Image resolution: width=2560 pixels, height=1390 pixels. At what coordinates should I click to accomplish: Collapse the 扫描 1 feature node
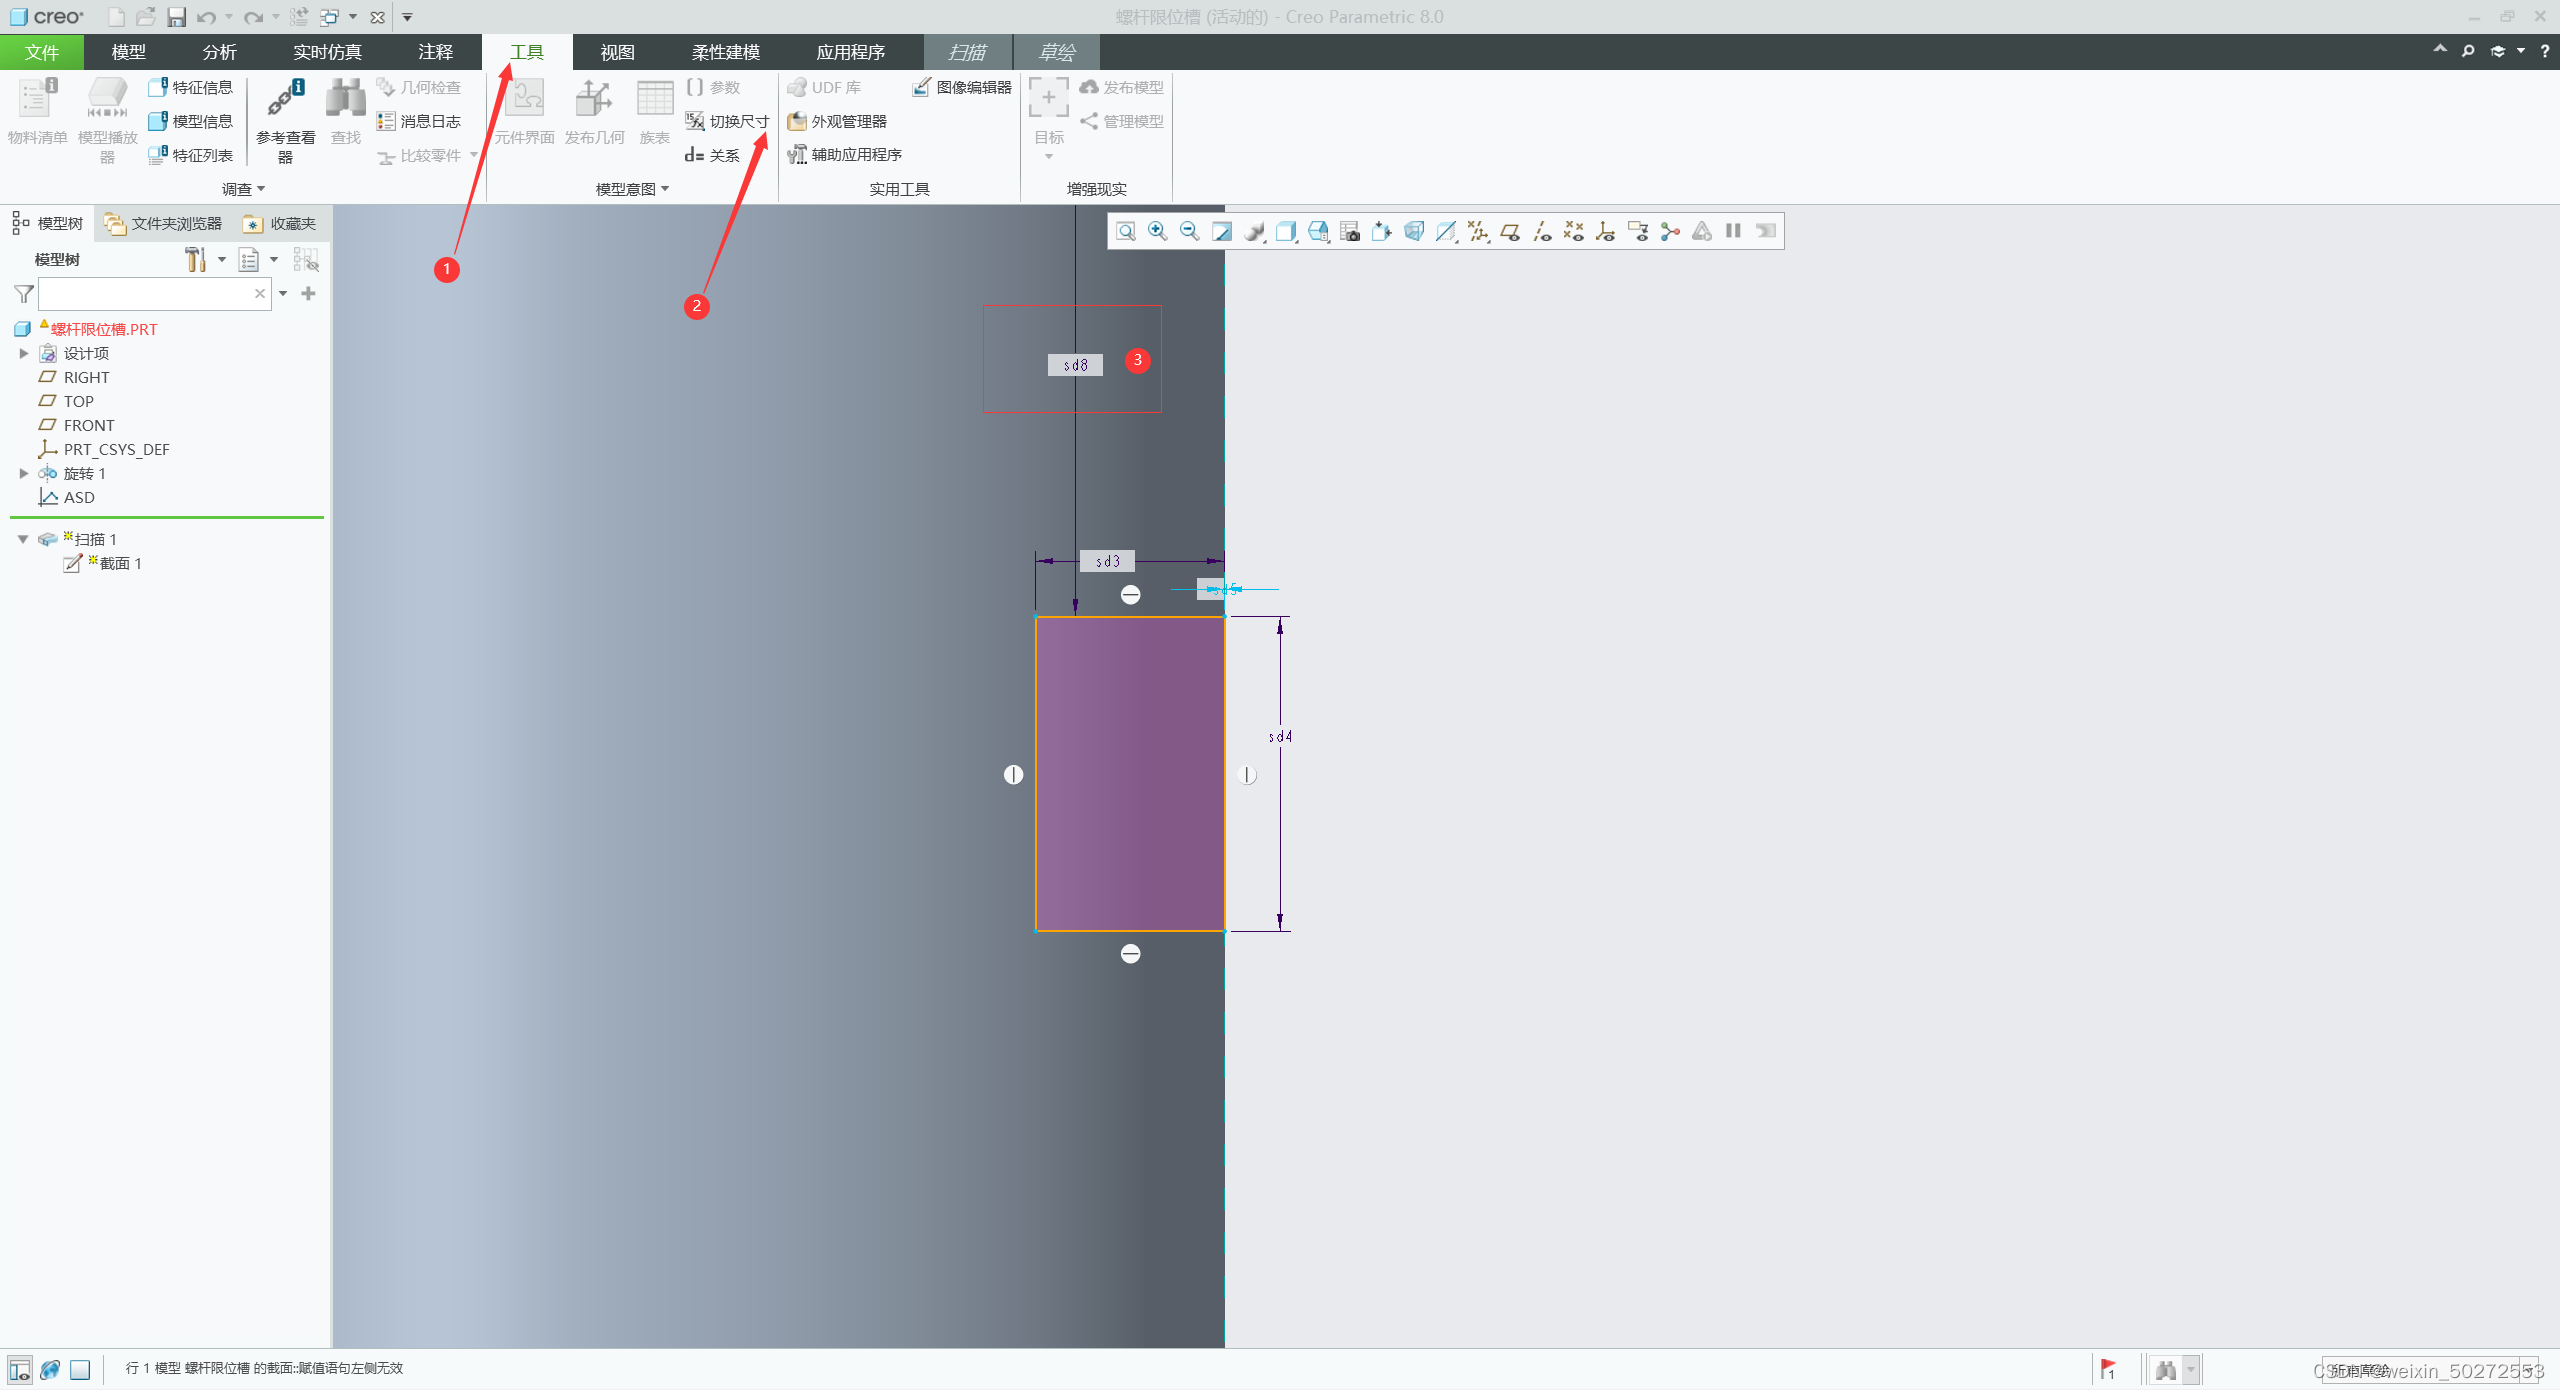coord(23,539)
